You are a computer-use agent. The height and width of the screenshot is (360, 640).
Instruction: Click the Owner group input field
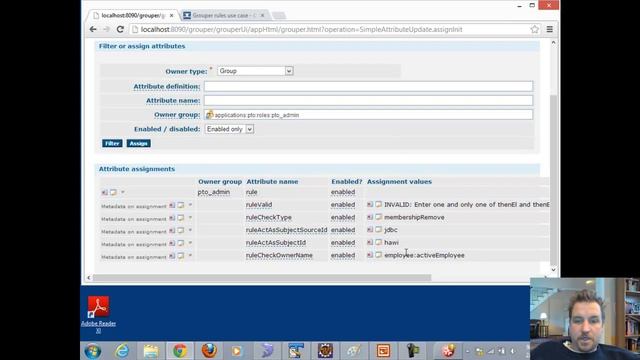tap(368, 115)
